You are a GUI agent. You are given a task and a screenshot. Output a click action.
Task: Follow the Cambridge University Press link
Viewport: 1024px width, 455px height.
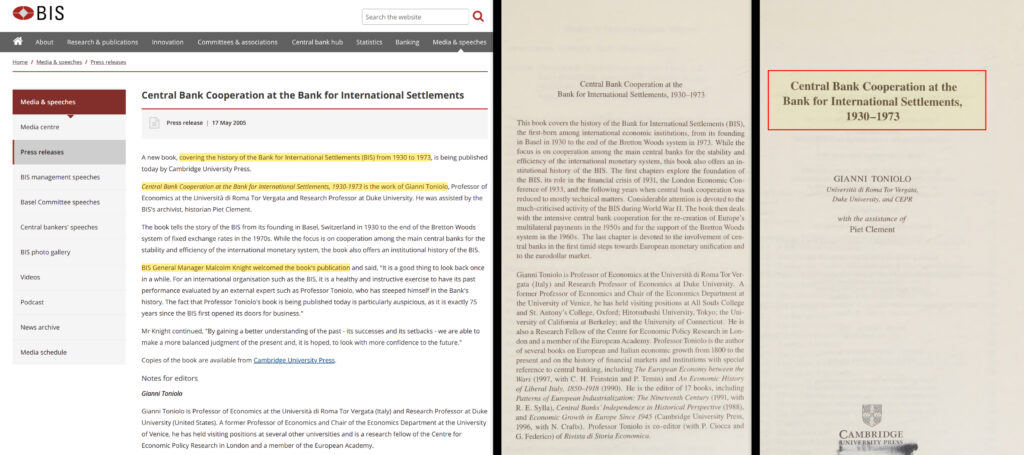[294, 360]
